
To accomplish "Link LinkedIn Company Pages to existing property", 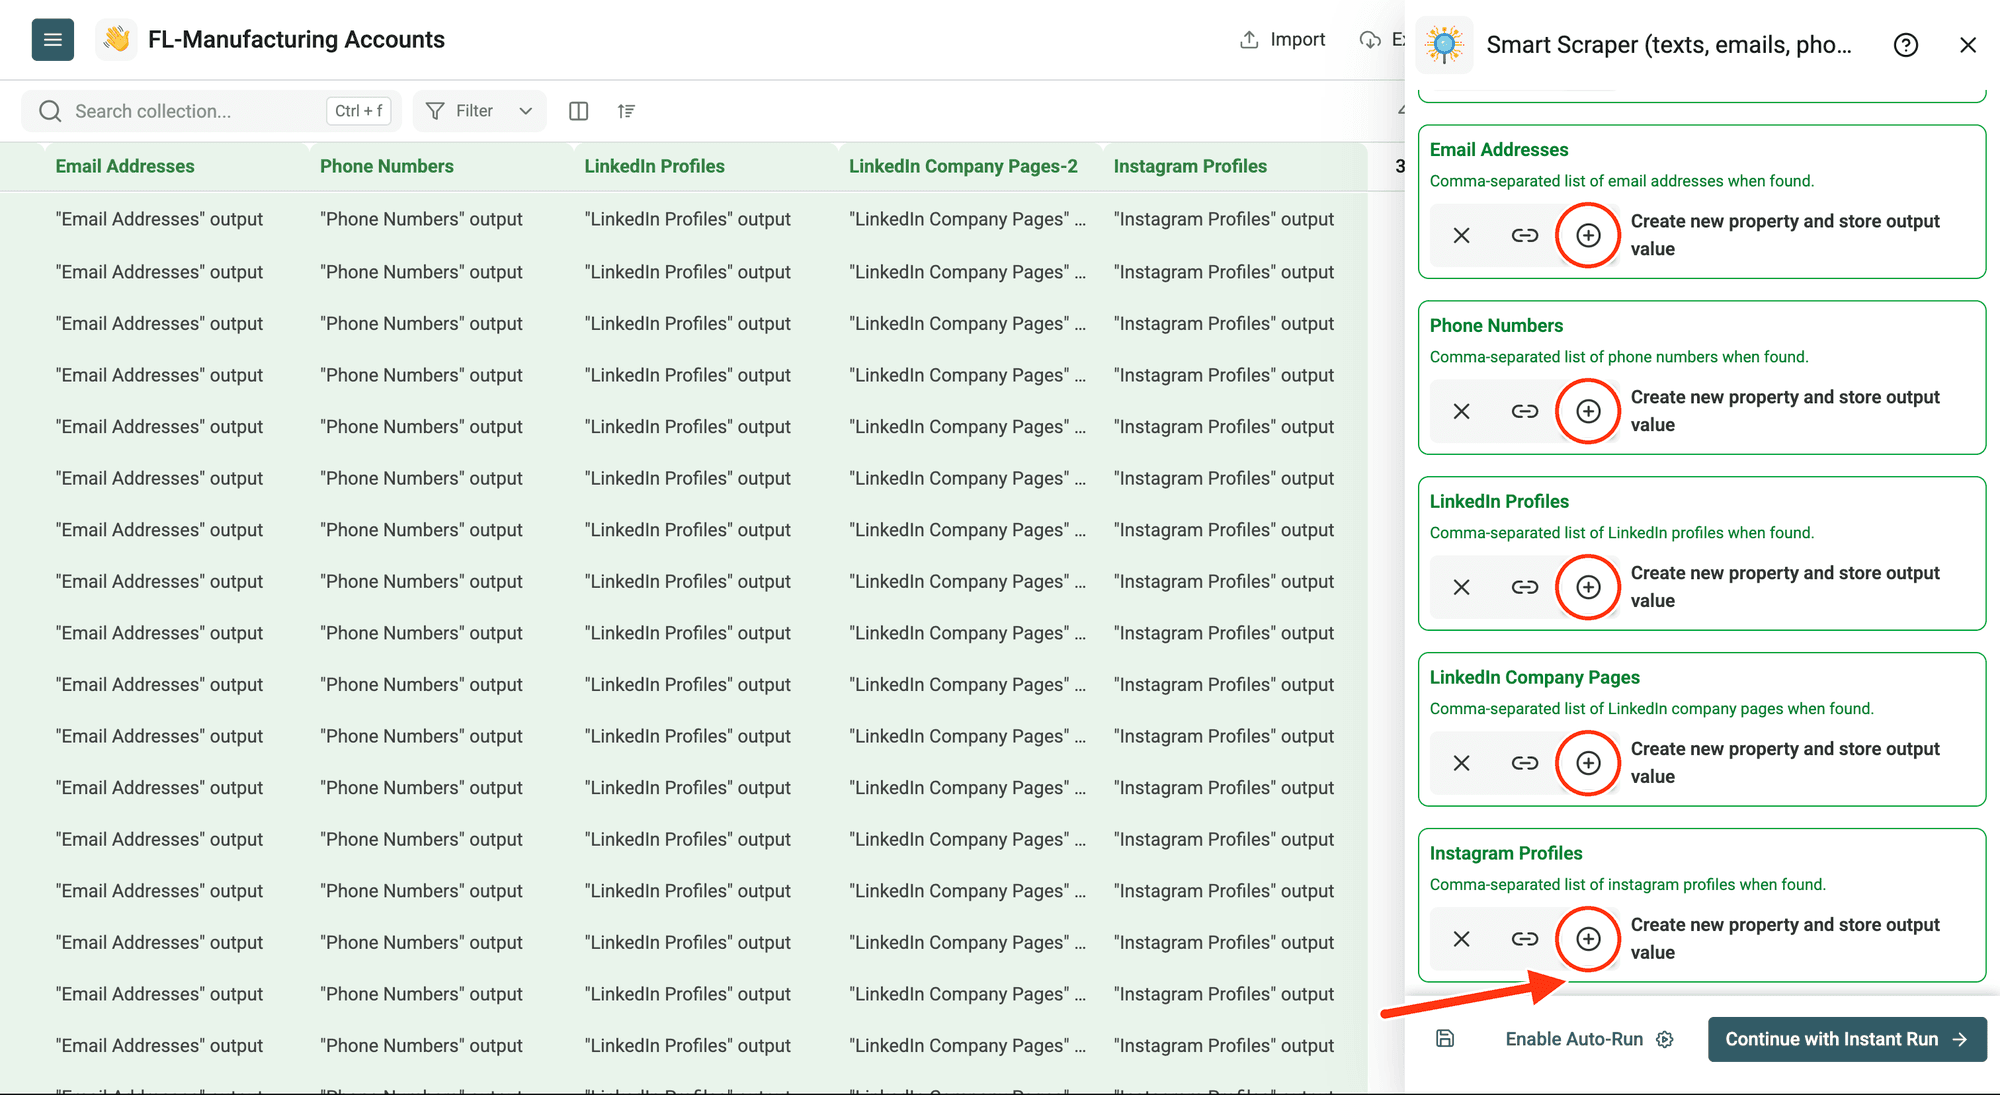I will tap(1524, 763).
